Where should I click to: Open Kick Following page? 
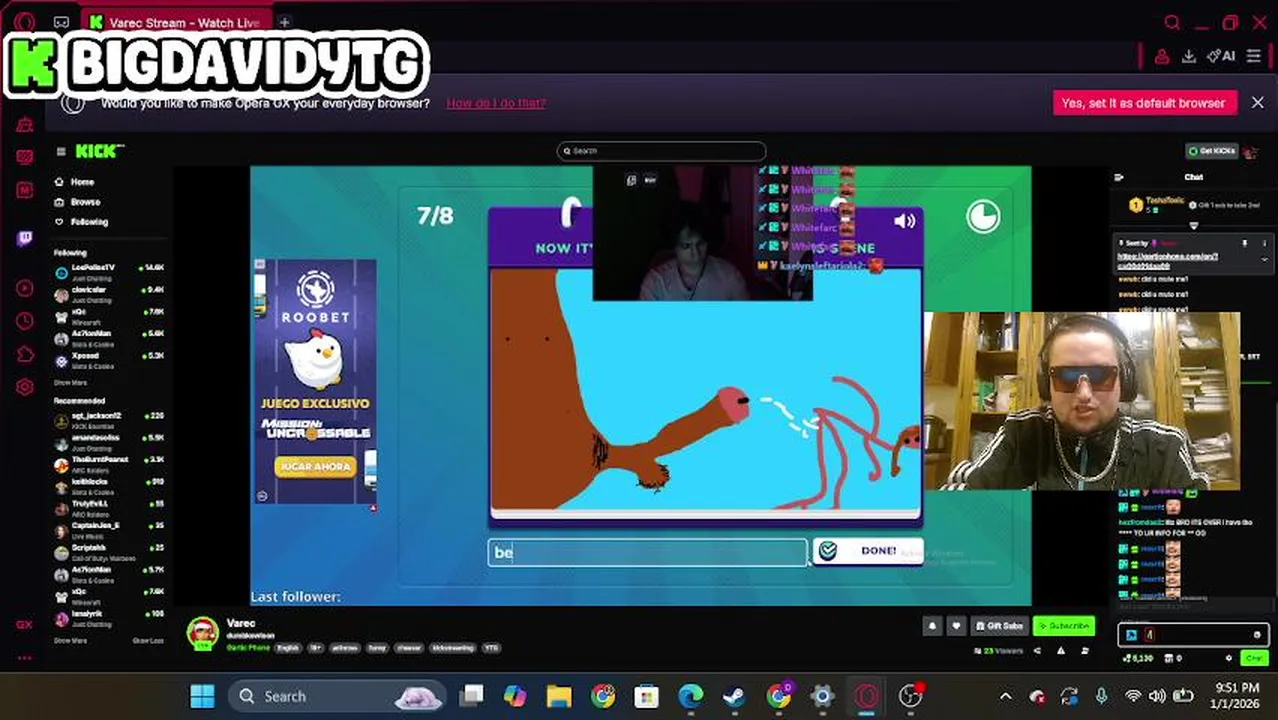[x=82, y=222]
